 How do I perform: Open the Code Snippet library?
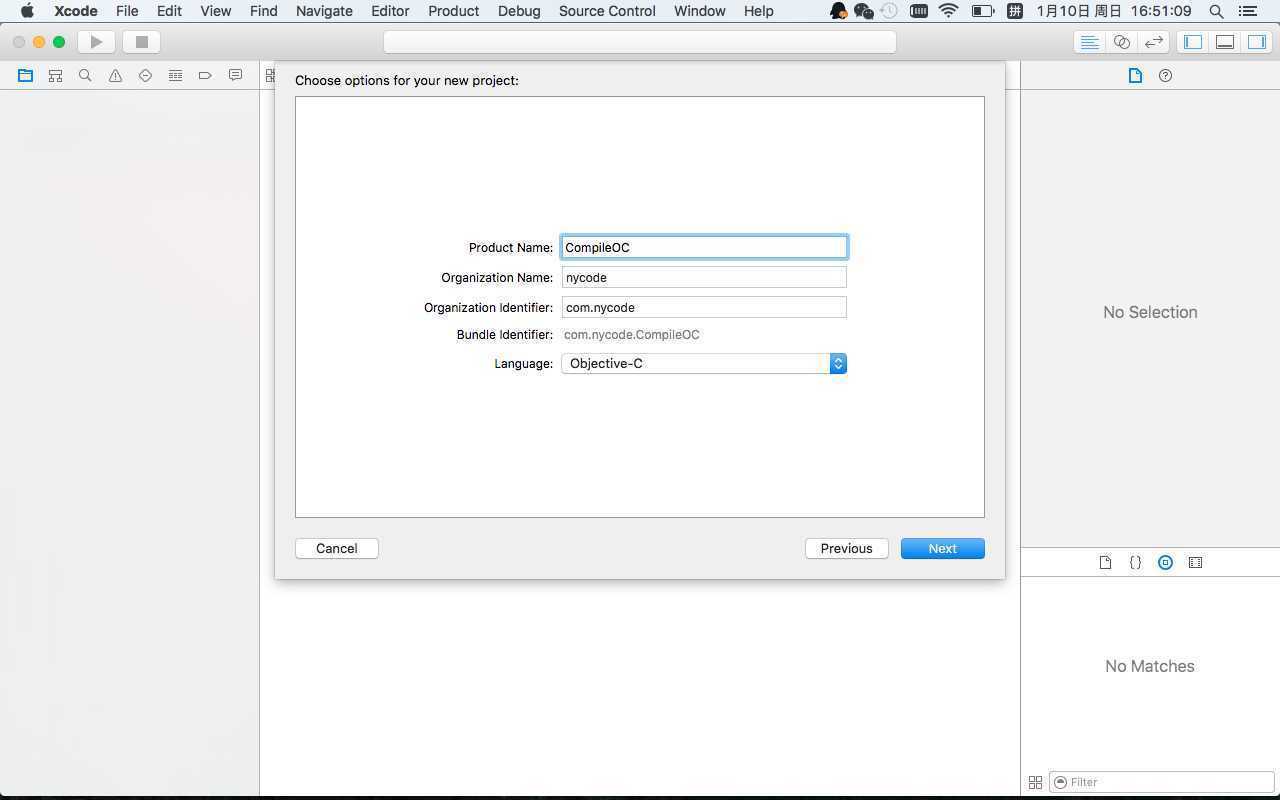pyautogui.click(x=1135, y=562)
